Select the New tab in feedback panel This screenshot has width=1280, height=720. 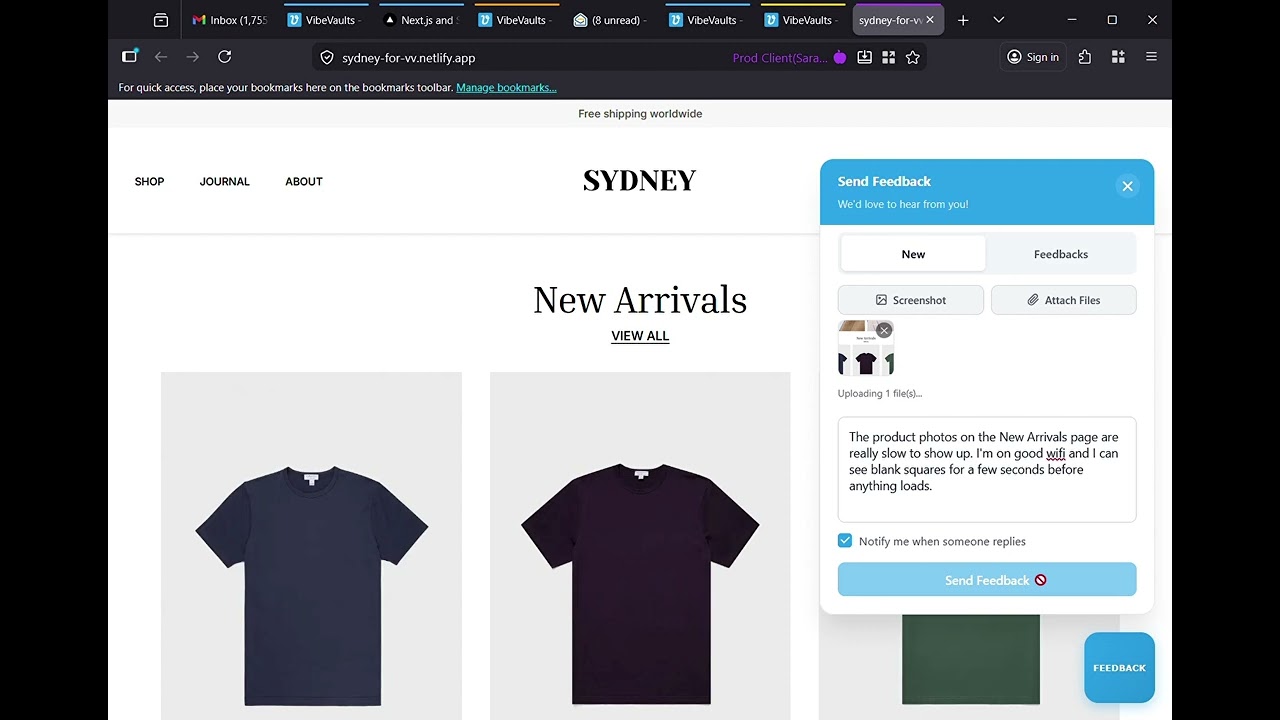(x=913, y=254)
